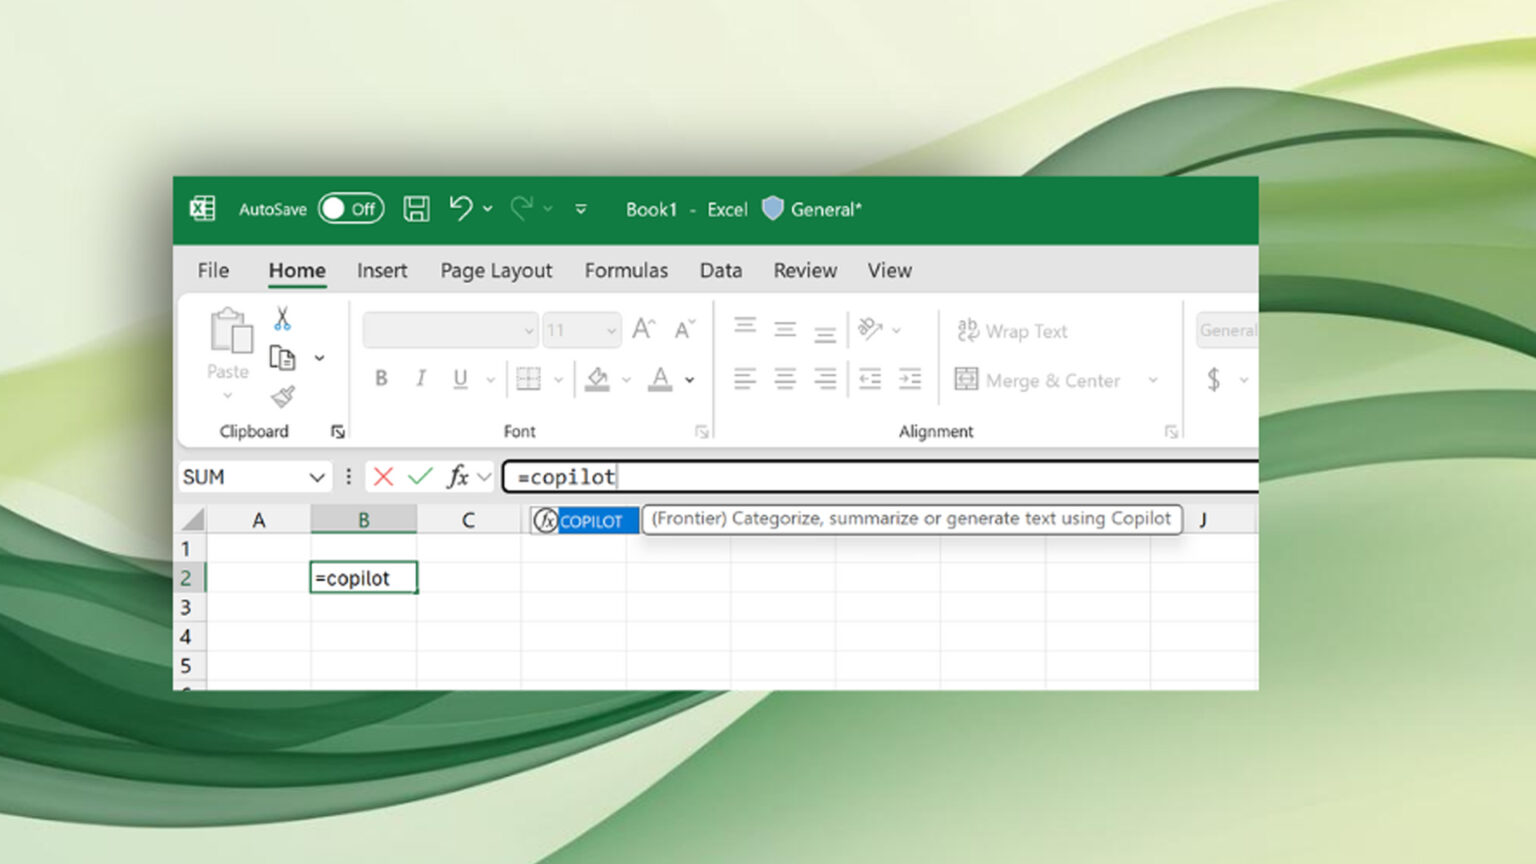Image resolution: width=1536 pixels, height=864 pixels.
Task: Click Increase Font Size icon
Action: (643, 329)
